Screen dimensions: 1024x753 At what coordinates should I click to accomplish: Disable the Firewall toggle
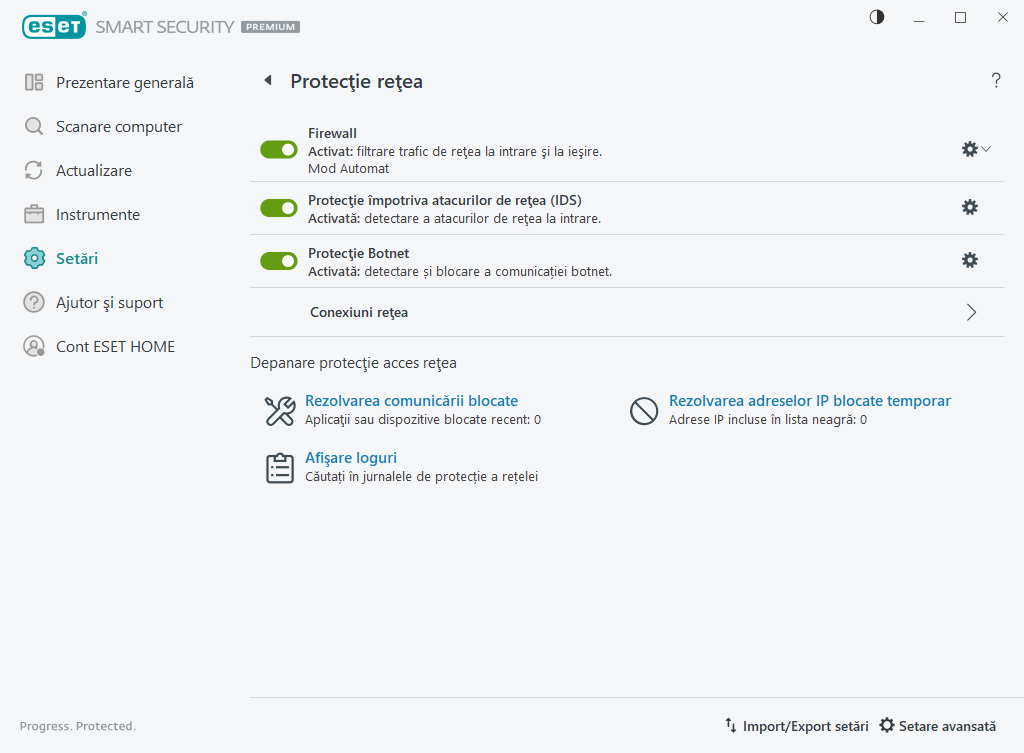click(279, 149)
